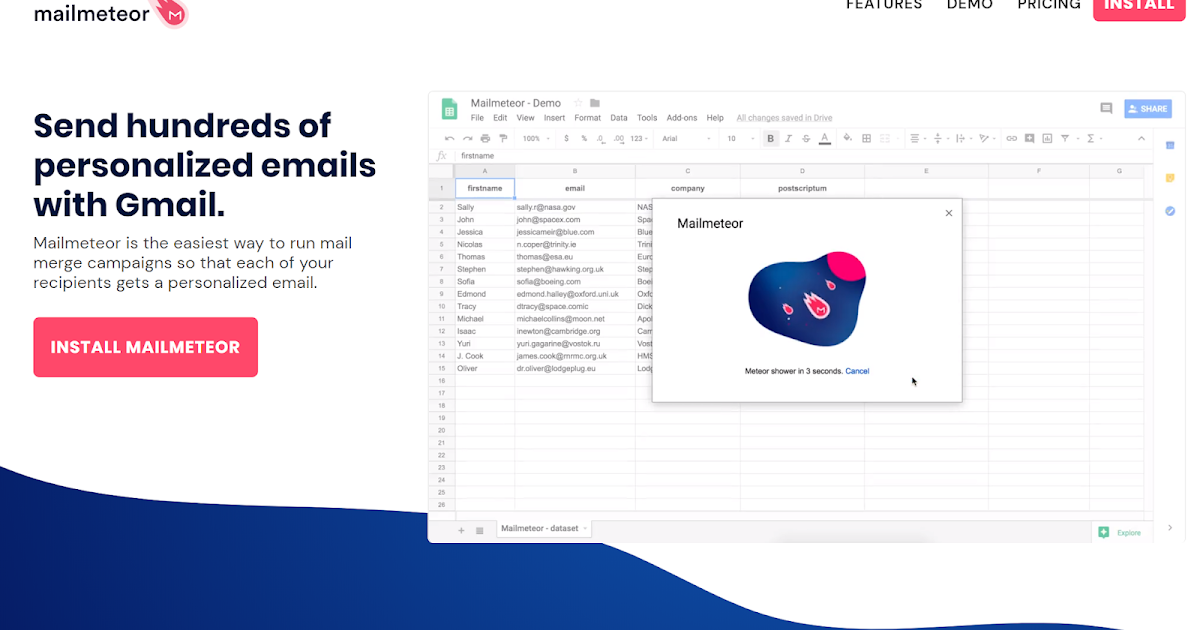Image resolution: width=1200 pixels, height=630 pixels.
Task: Click the blue SHARE button
Action: (1148, 108)
